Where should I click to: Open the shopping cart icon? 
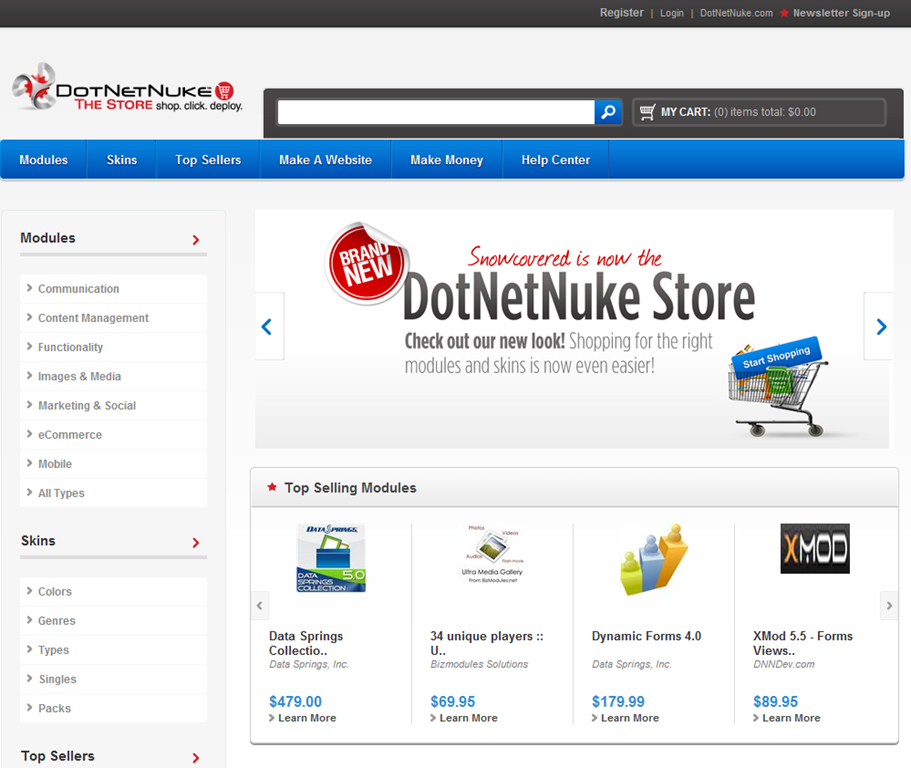[x=647, y=112]
